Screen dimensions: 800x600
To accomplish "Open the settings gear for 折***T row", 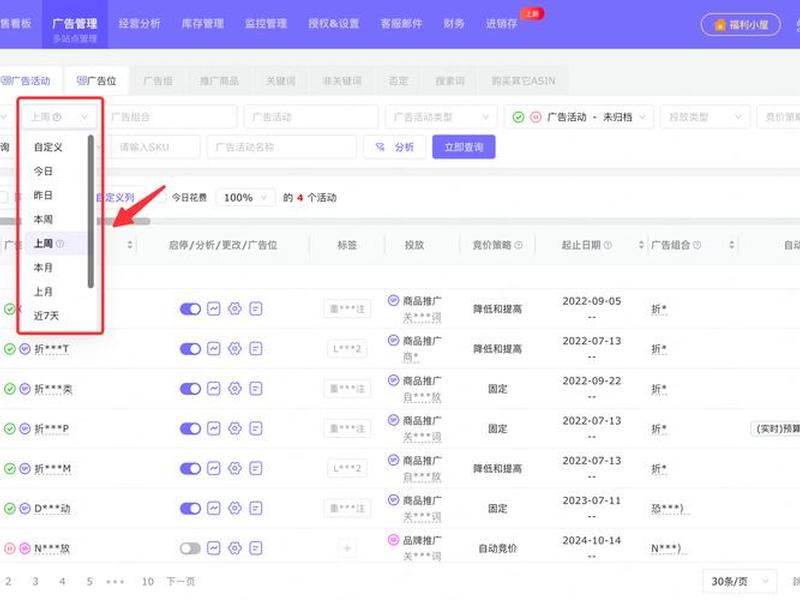I will (x=235, y=349).
